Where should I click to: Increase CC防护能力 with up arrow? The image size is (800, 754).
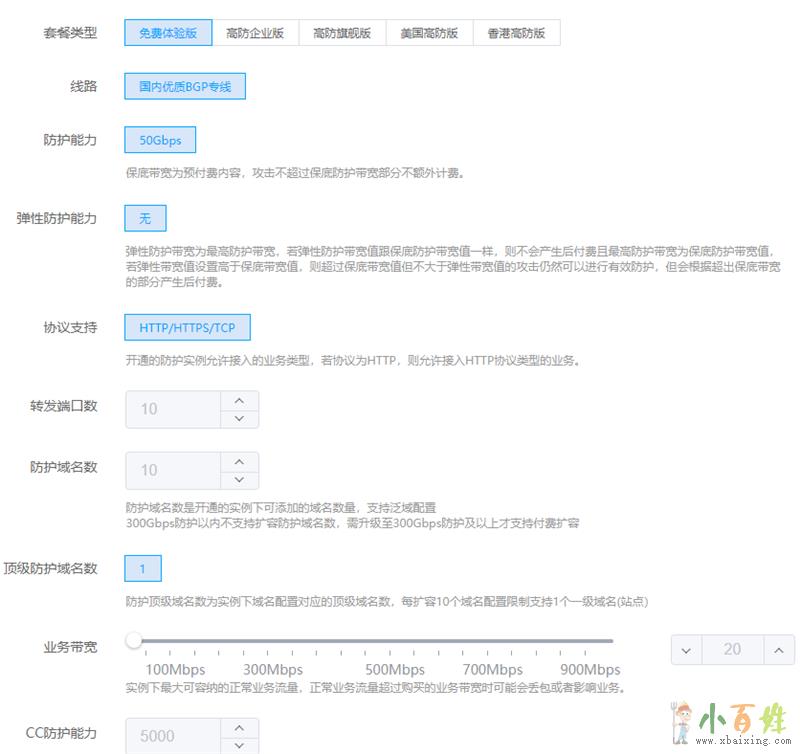pos(239,727)
